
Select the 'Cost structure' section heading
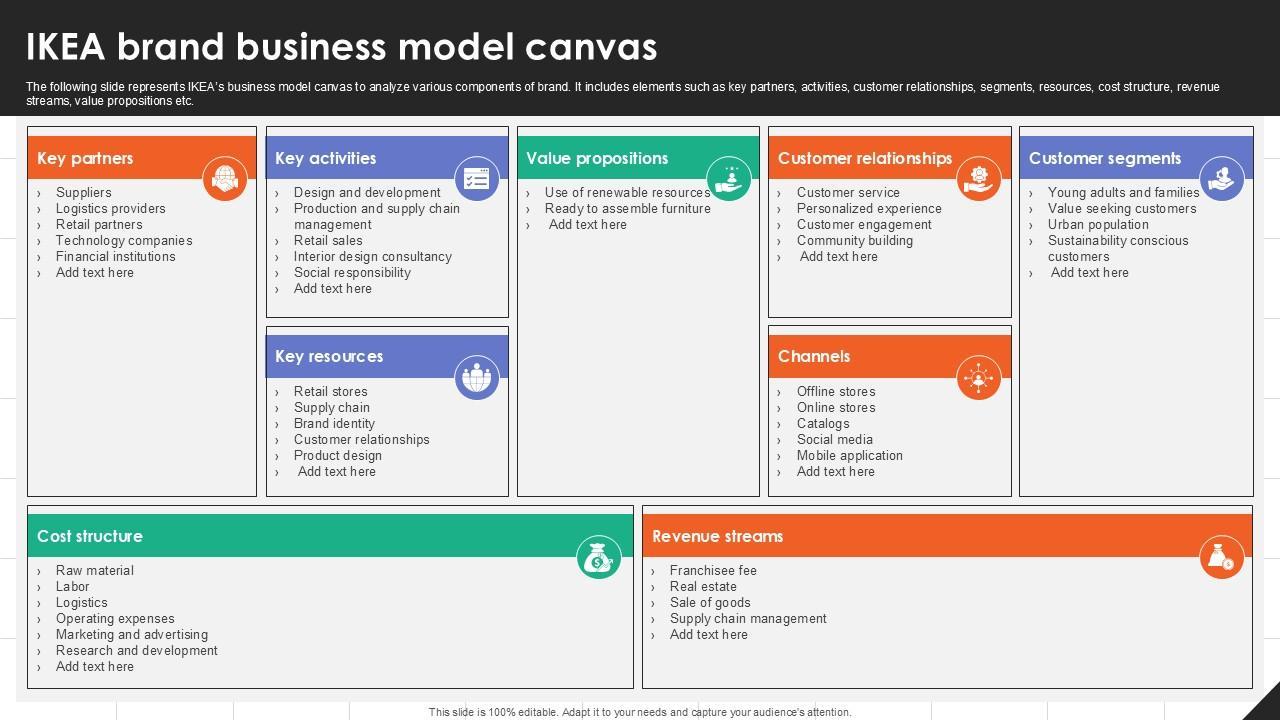(90, 536)
